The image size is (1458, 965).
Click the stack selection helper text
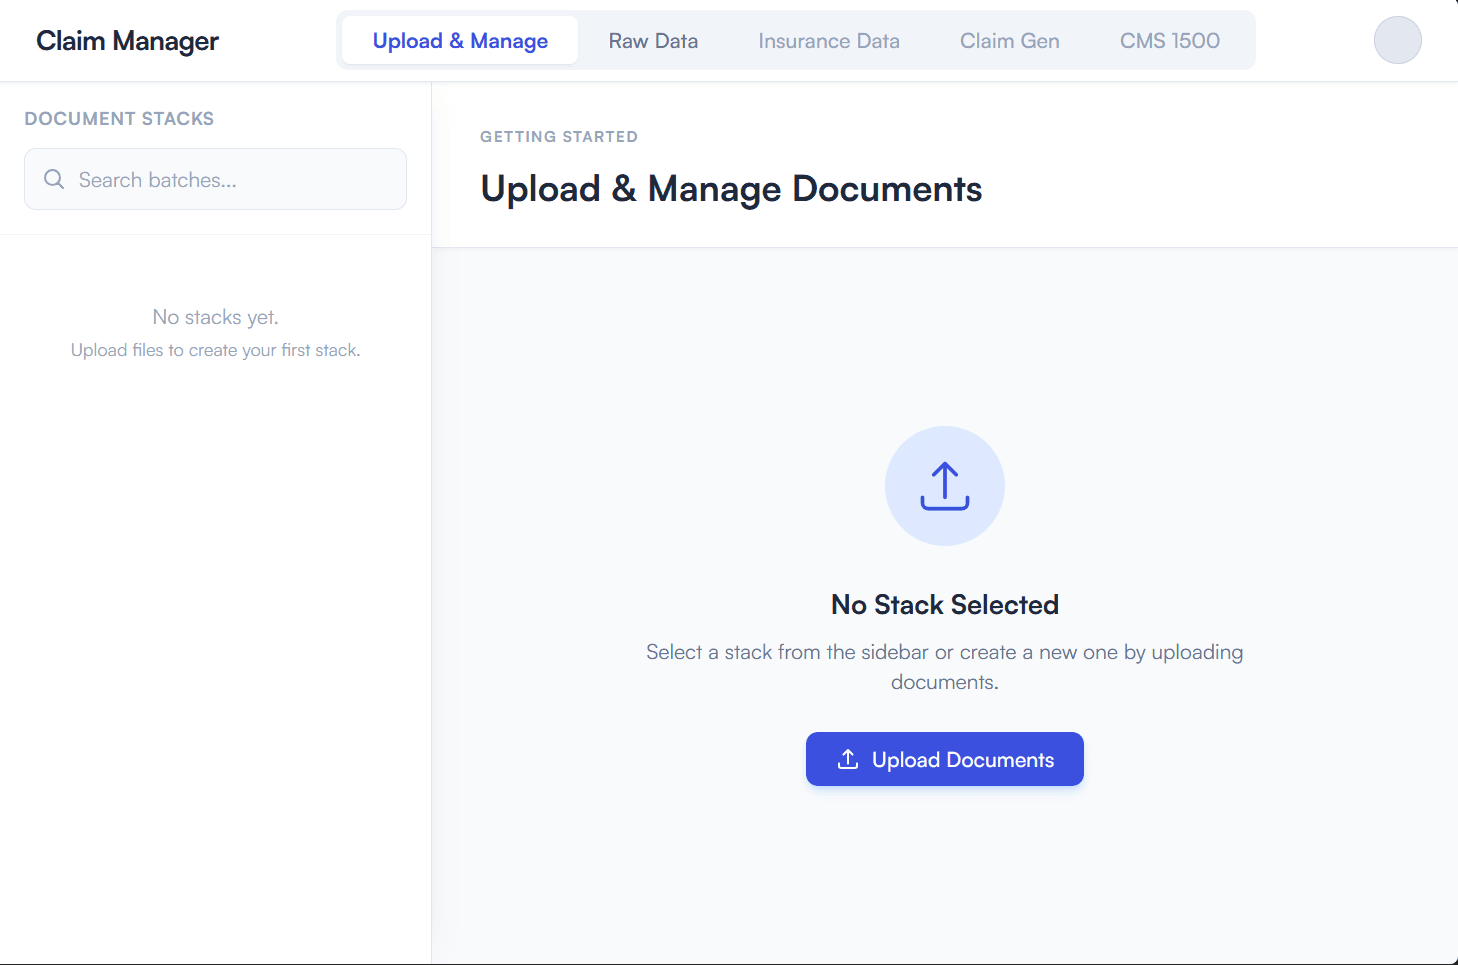944,666
